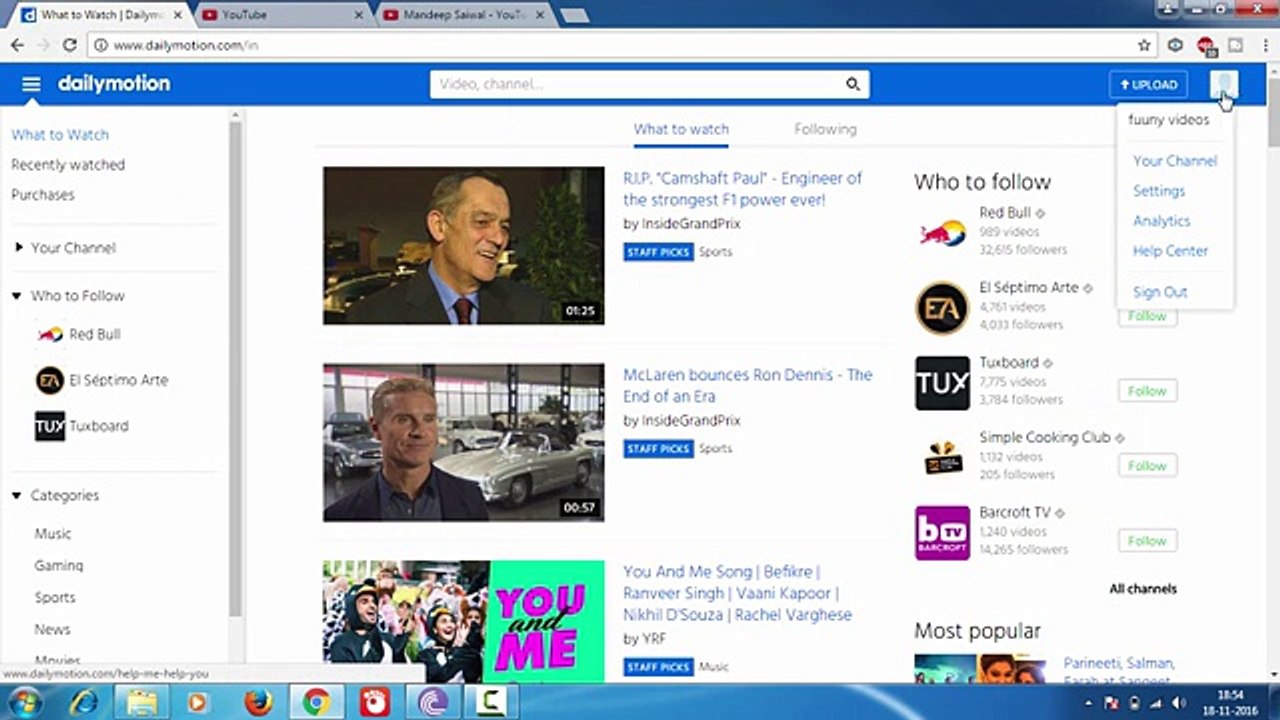This screenshot has height=720, width=1280.
Task: Collapse the Who to Follow sidebar section
Action: coord(17,296)
